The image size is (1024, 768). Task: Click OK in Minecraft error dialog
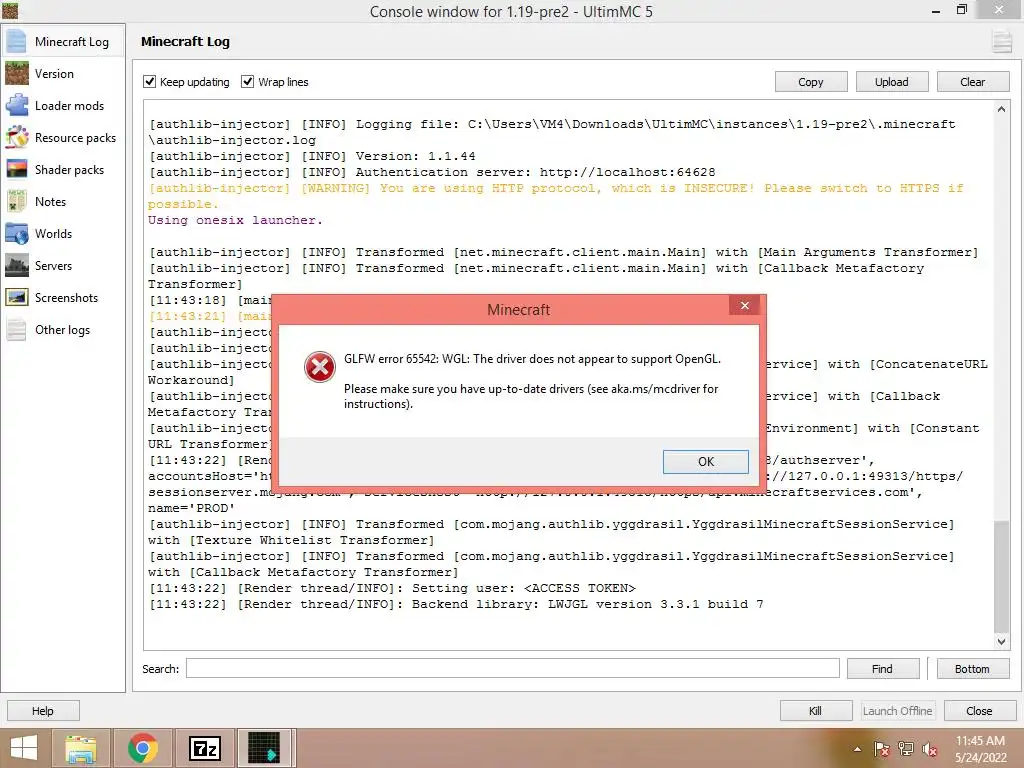click(x=705, y=461)
